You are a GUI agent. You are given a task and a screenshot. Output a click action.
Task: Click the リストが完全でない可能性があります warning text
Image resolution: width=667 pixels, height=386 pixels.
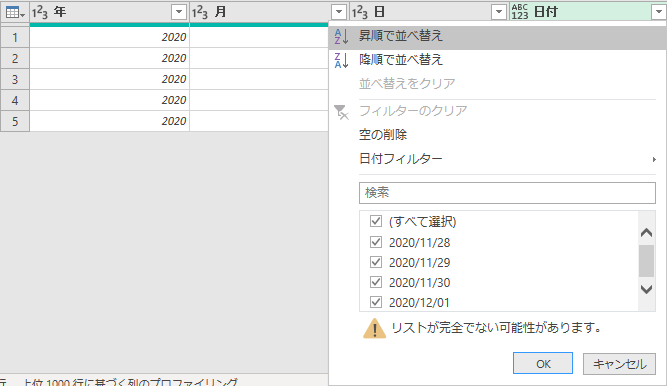pos(496,328)
